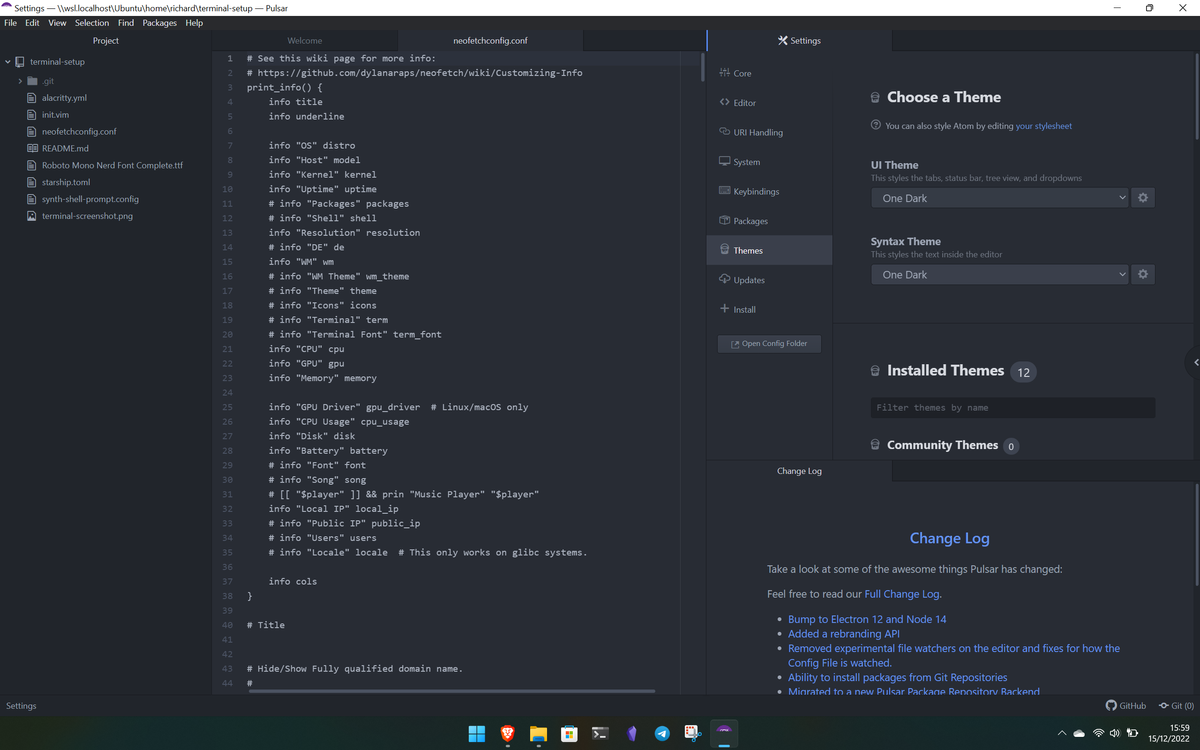Viewport: 1200px width, 750px height.
Task: Switch to the Updates settings section
Action: point(749,279)
